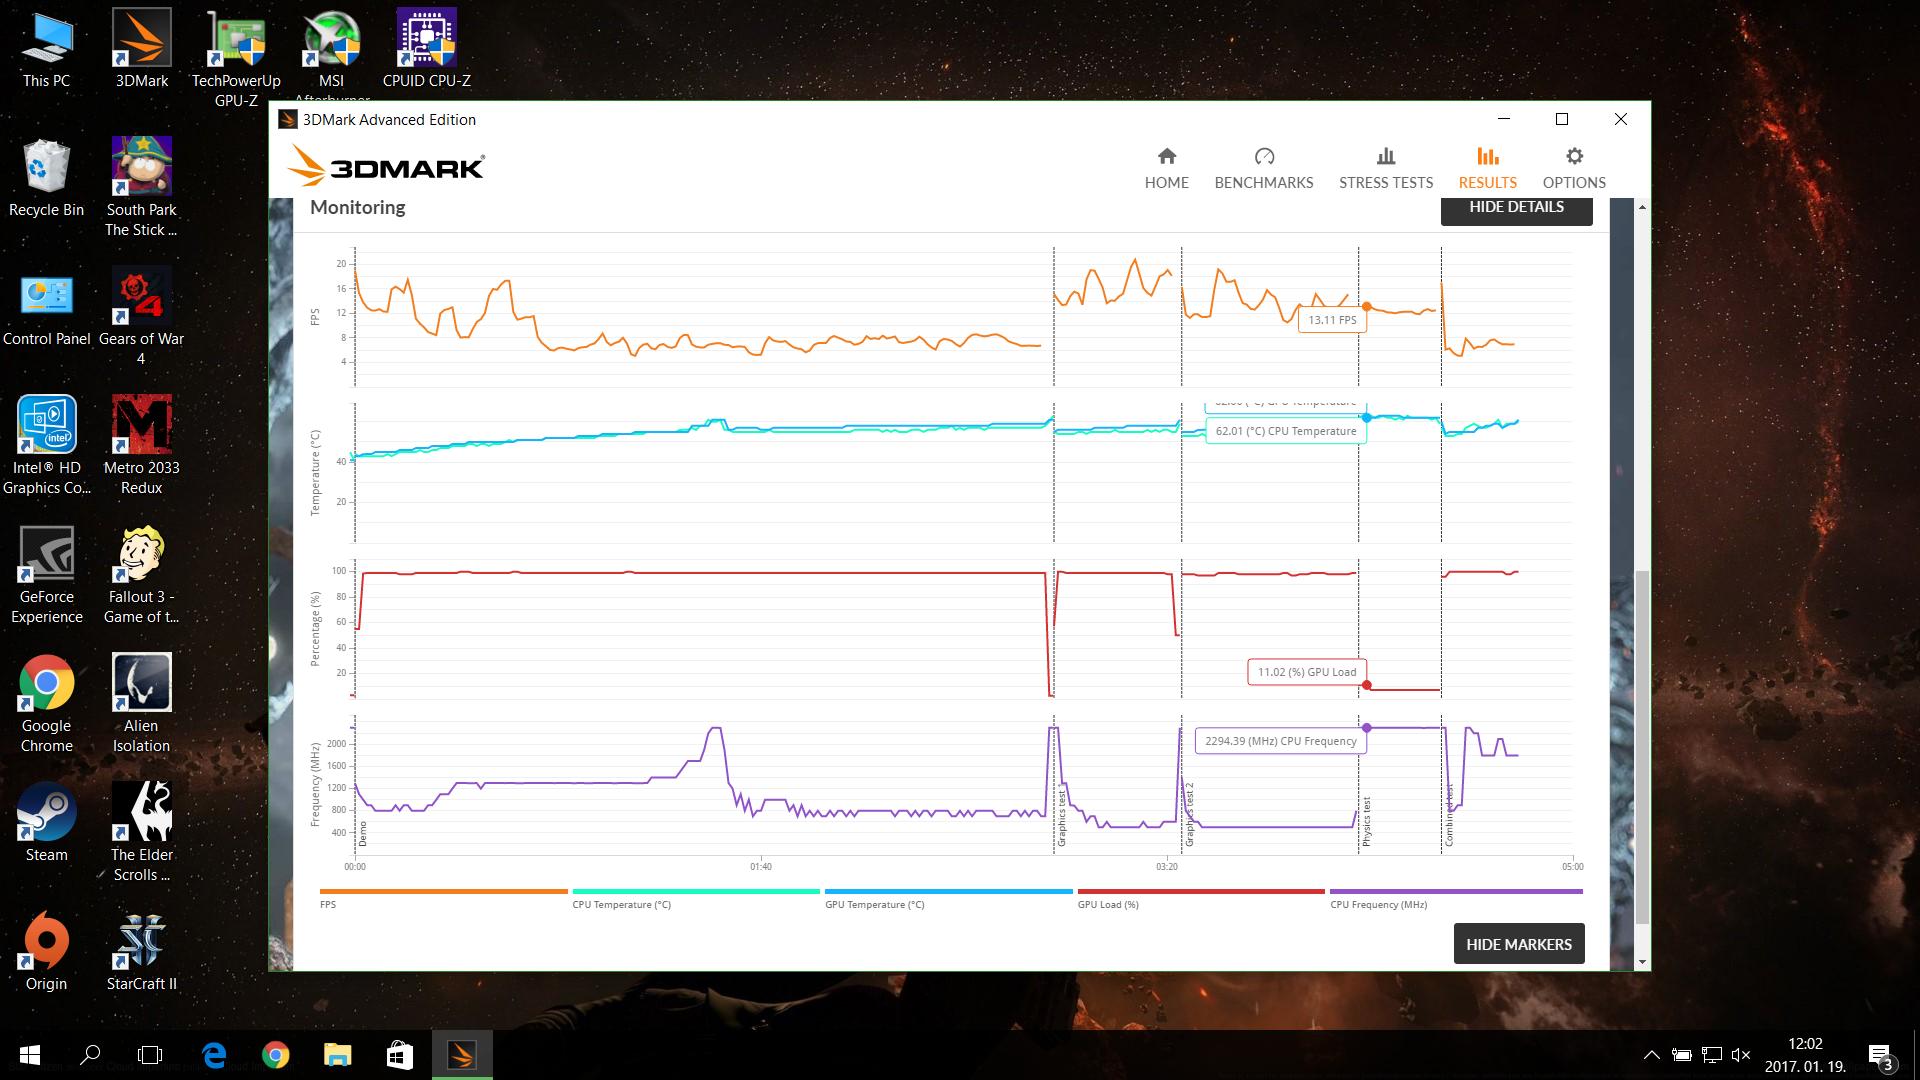The width and height of the screenshot is (1920, 1080).
Task: Toggle FPS series in chart legend
Action: click(443, 891)
